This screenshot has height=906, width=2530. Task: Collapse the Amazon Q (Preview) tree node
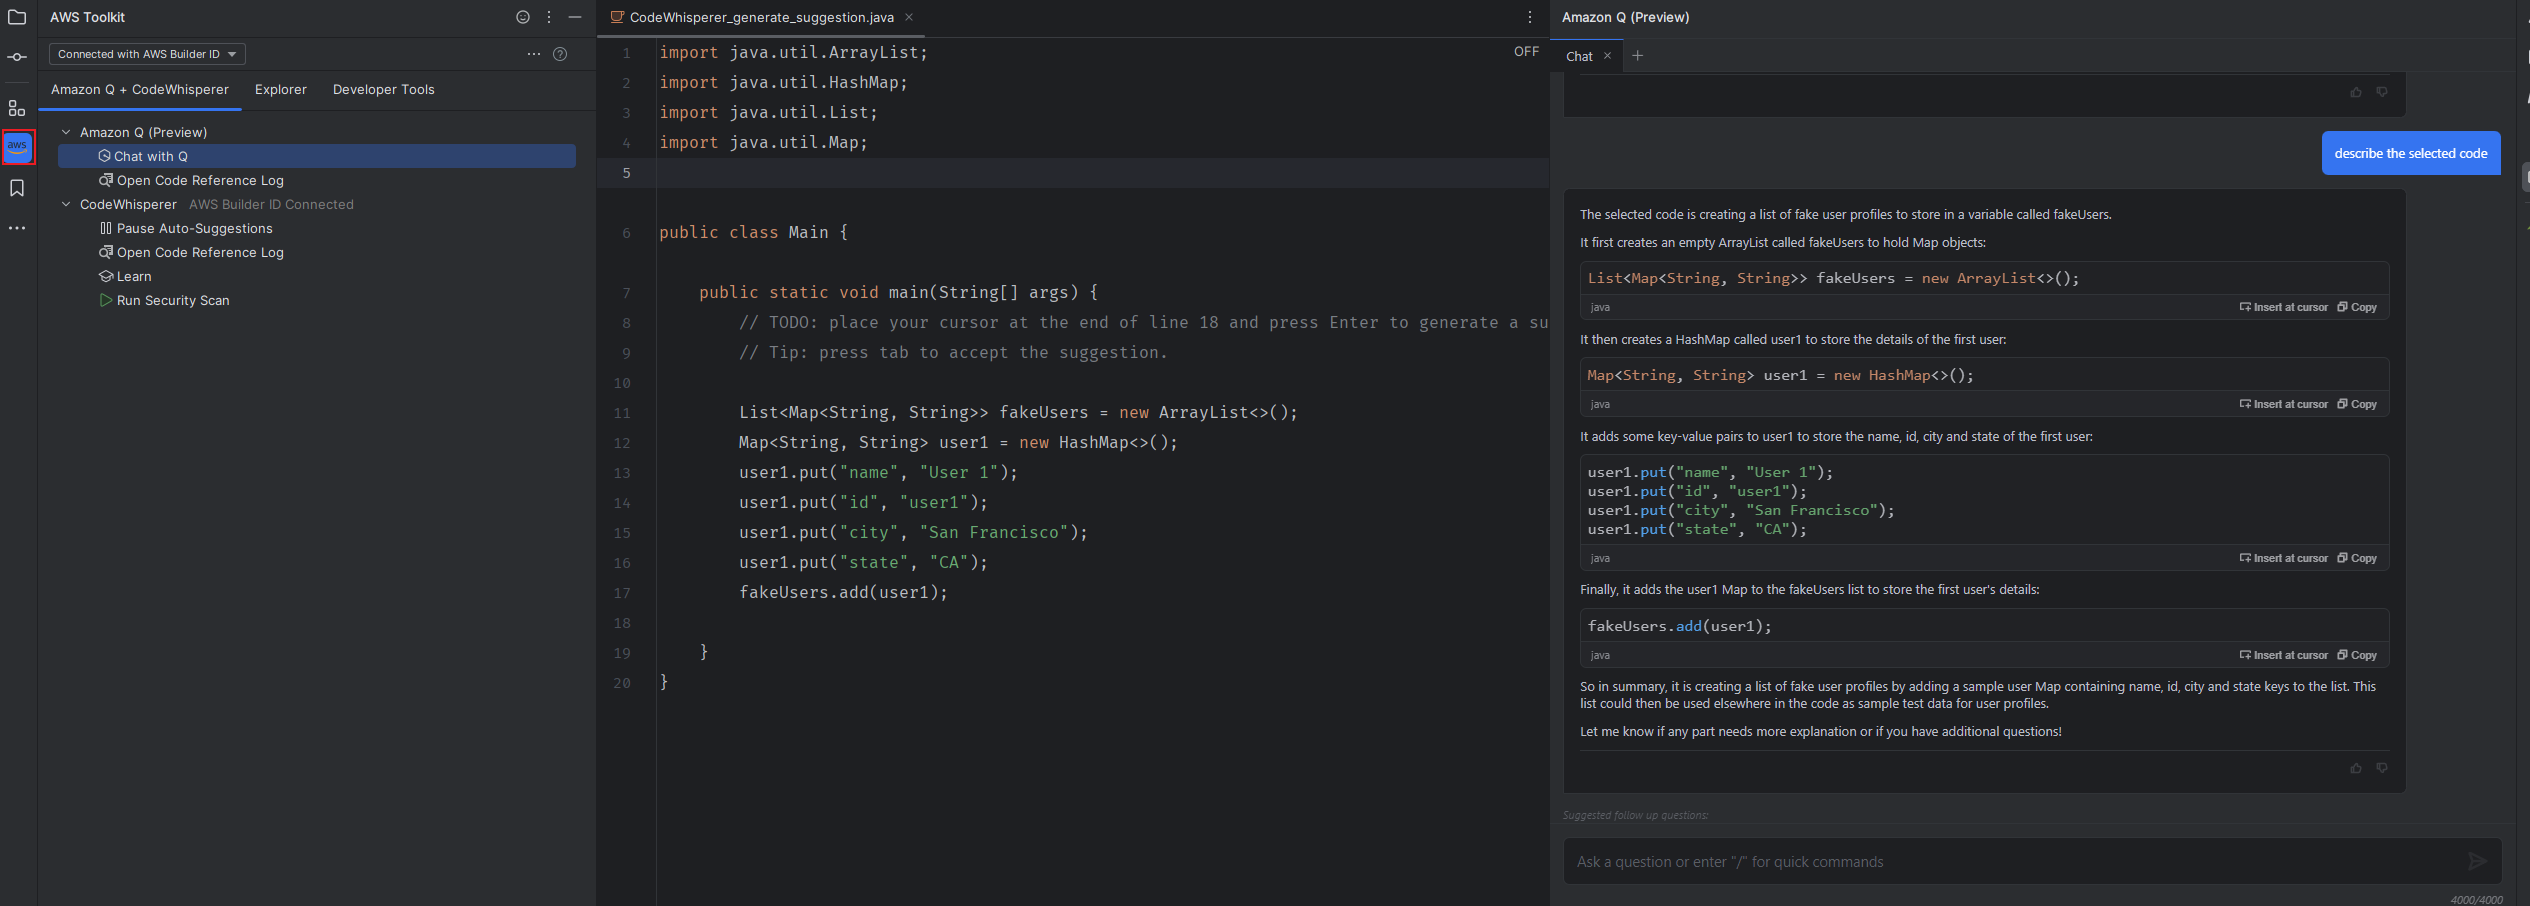66,132
